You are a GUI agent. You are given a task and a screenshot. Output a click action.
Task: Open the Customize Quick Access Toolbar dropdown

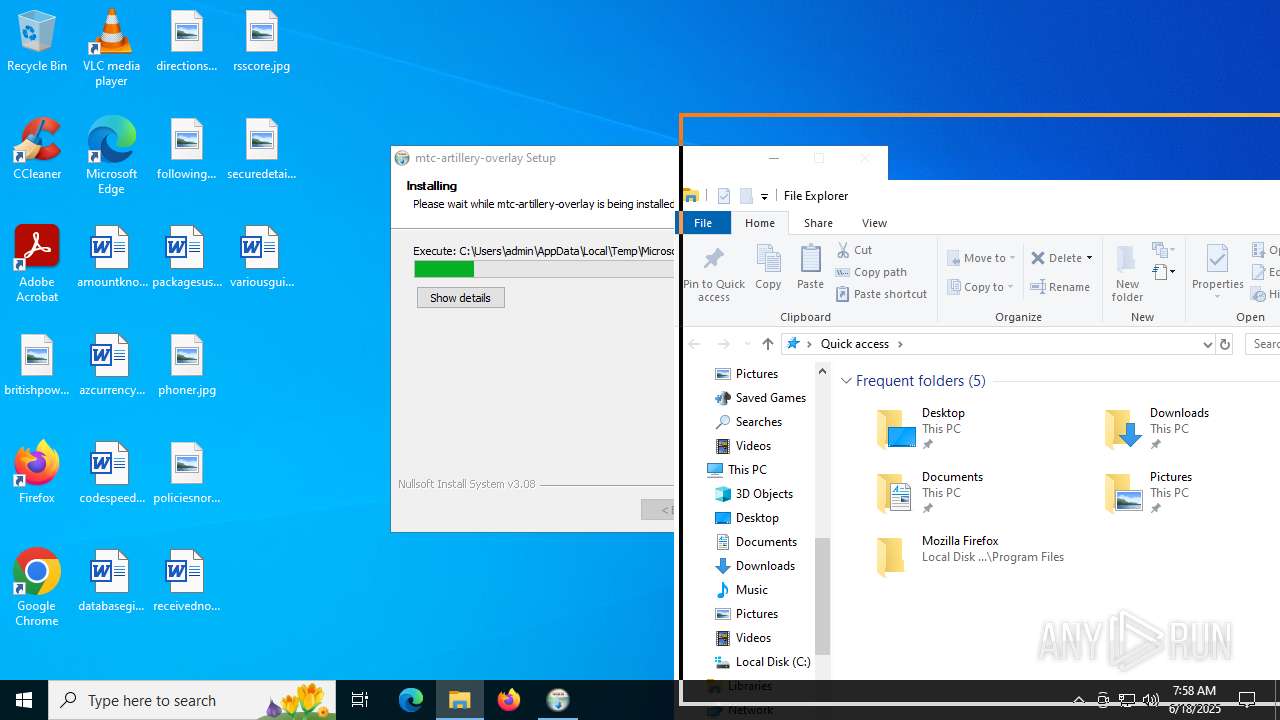click(x=764, y=196)
